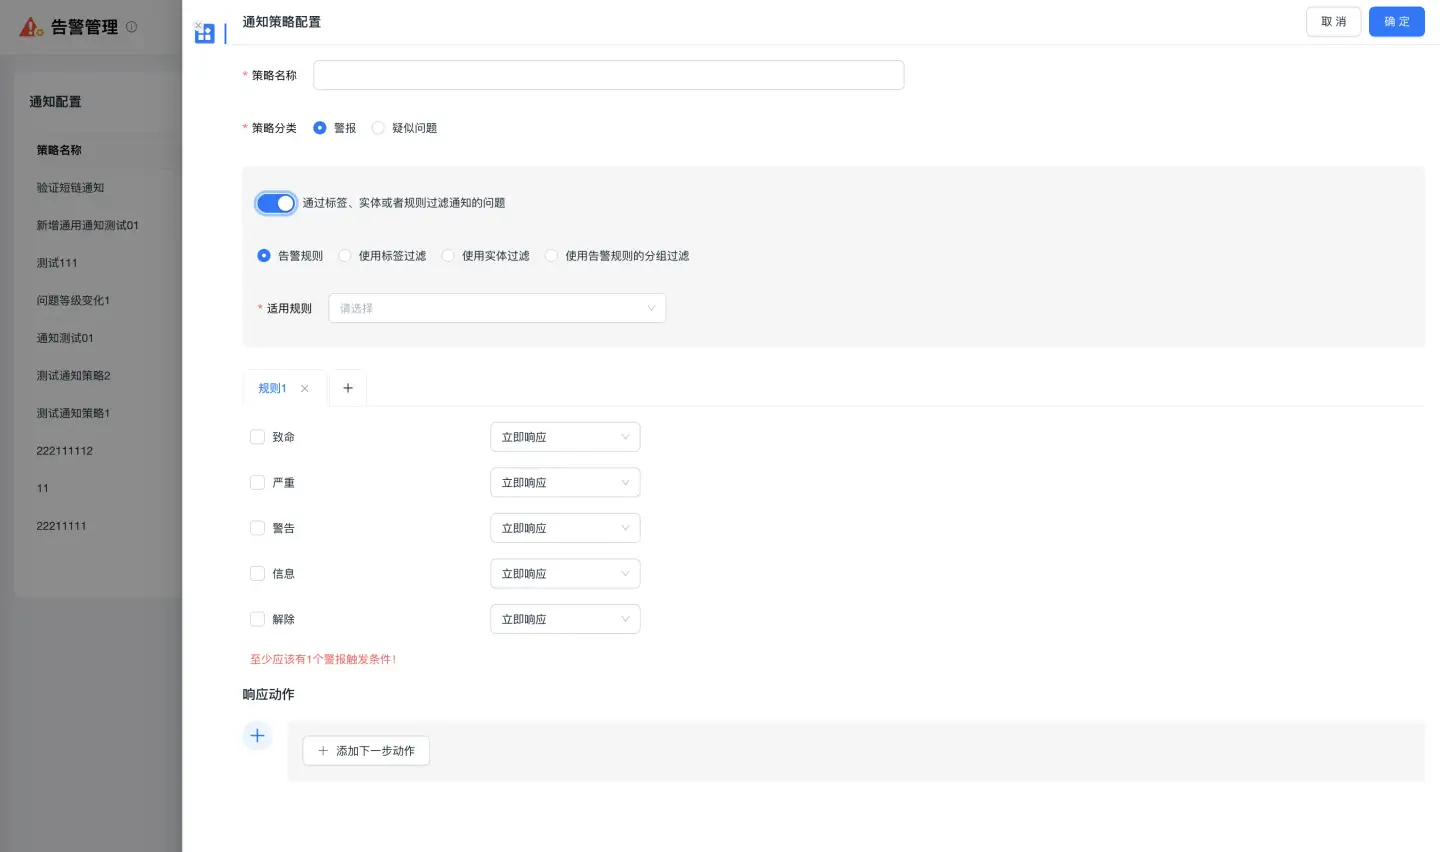Click the grid app icon beside title
1440x852 pixels.
tap(204, 33)
